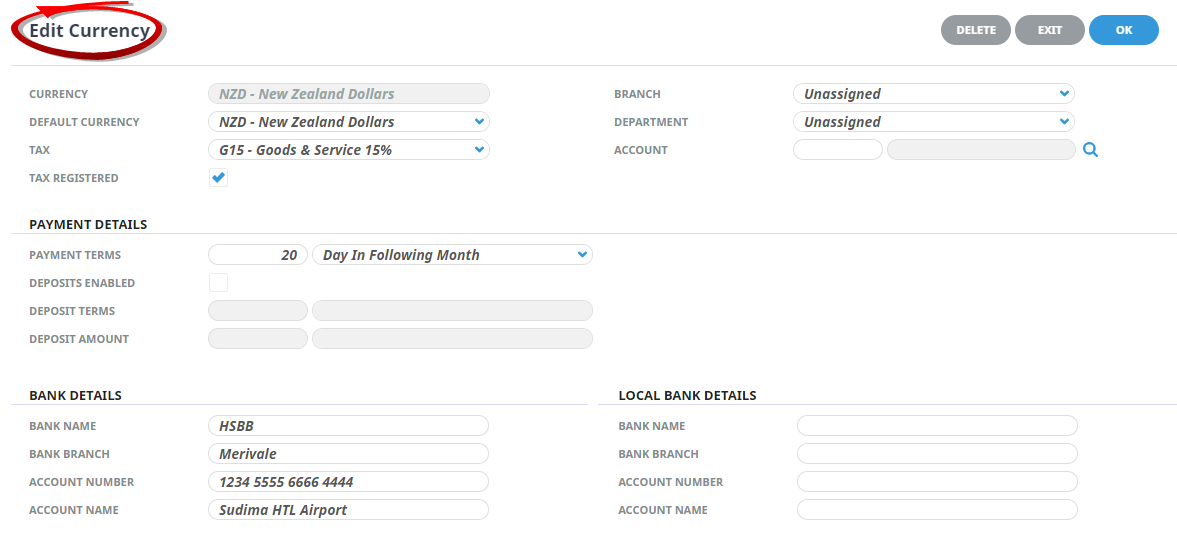Select the Local Bank Branch field

pyautogui.click(x=937, y=454)
